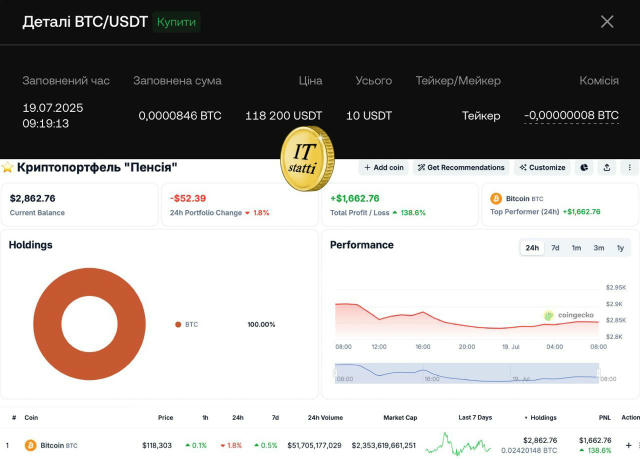Sort table by 24h column header
This screenshot has height=459, width=640.
pyautogui.click(x=238, y=417)
